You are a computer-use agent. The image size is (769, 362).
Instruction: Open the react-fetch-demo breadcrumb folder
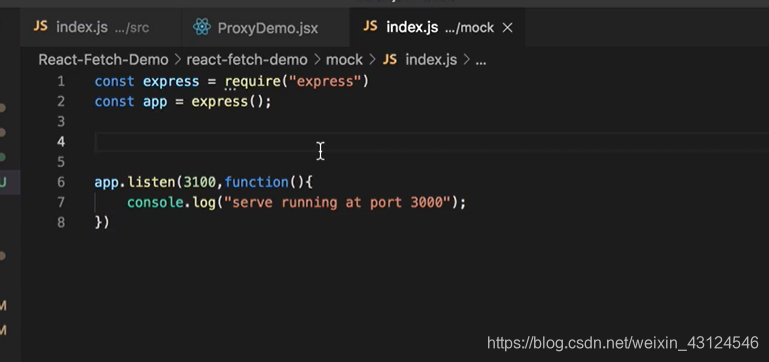247,60
